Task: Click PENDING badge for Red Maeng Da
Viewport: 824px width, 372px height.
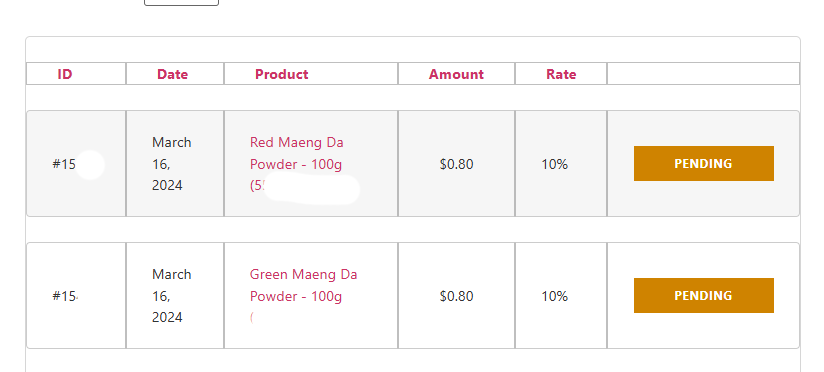Action: pyautogui.click(x=704, y=163)
